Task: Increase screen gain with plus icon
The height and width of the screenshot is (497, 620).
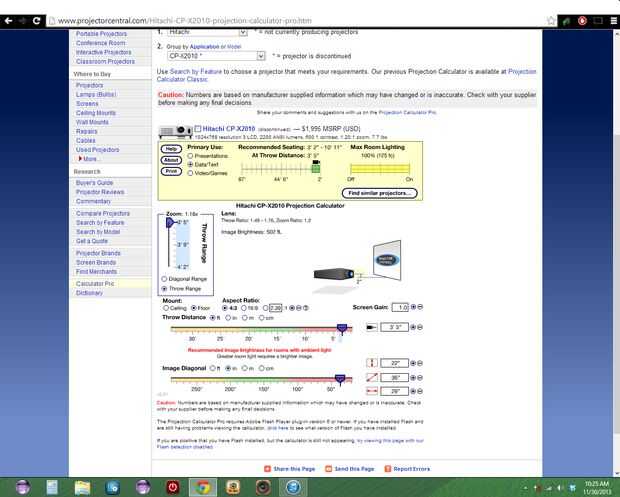Action: pyautogui.click(x=413, y=307)
